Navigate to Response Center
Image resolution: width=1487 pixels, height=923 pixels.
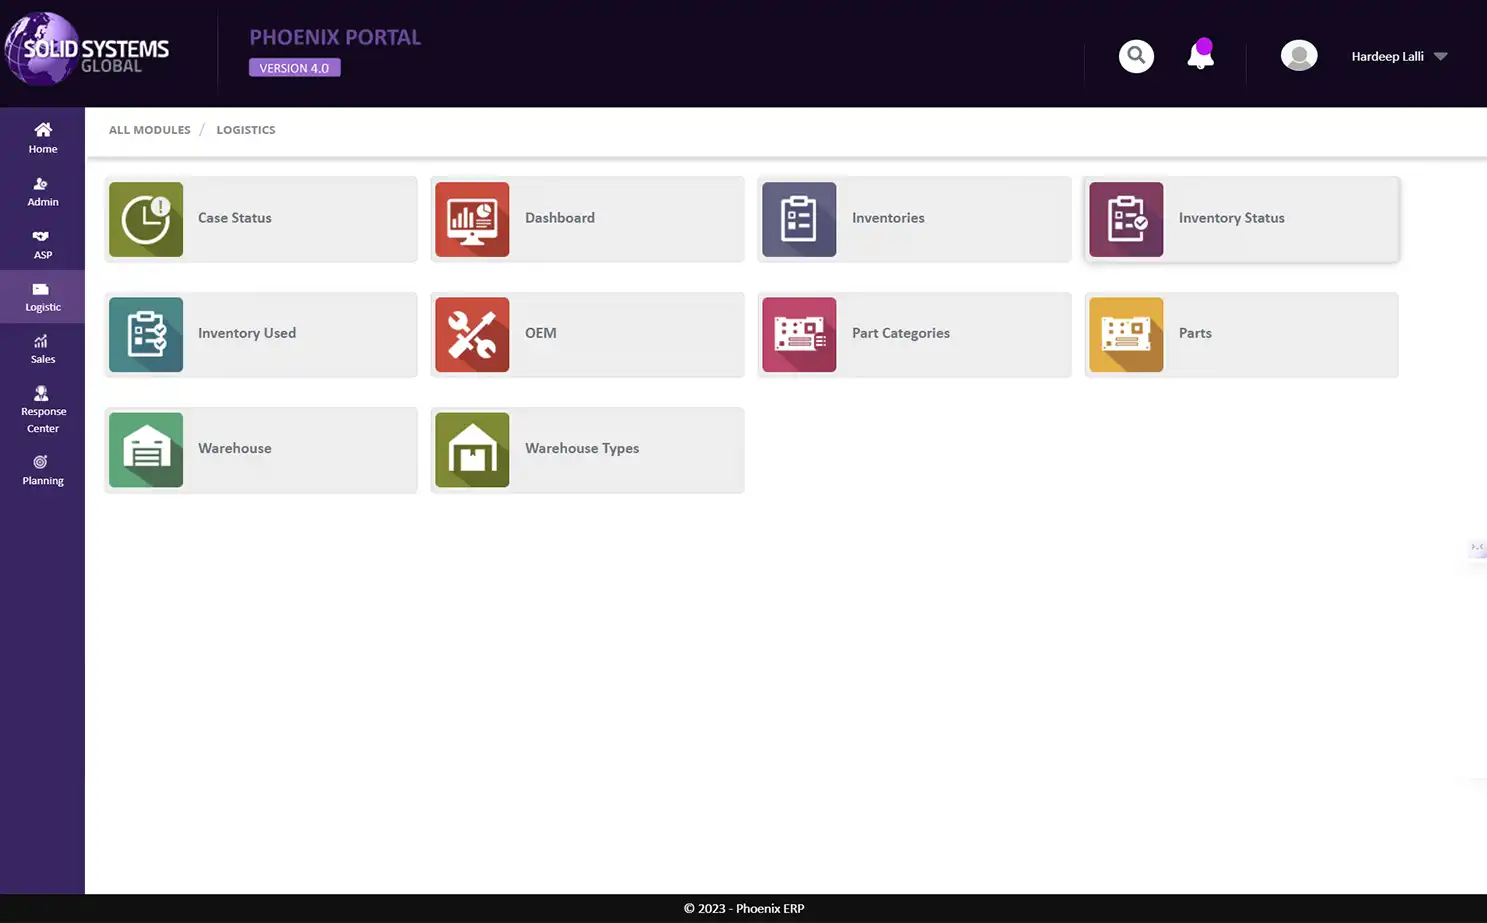pyautogui.click(x=42, y=410)
